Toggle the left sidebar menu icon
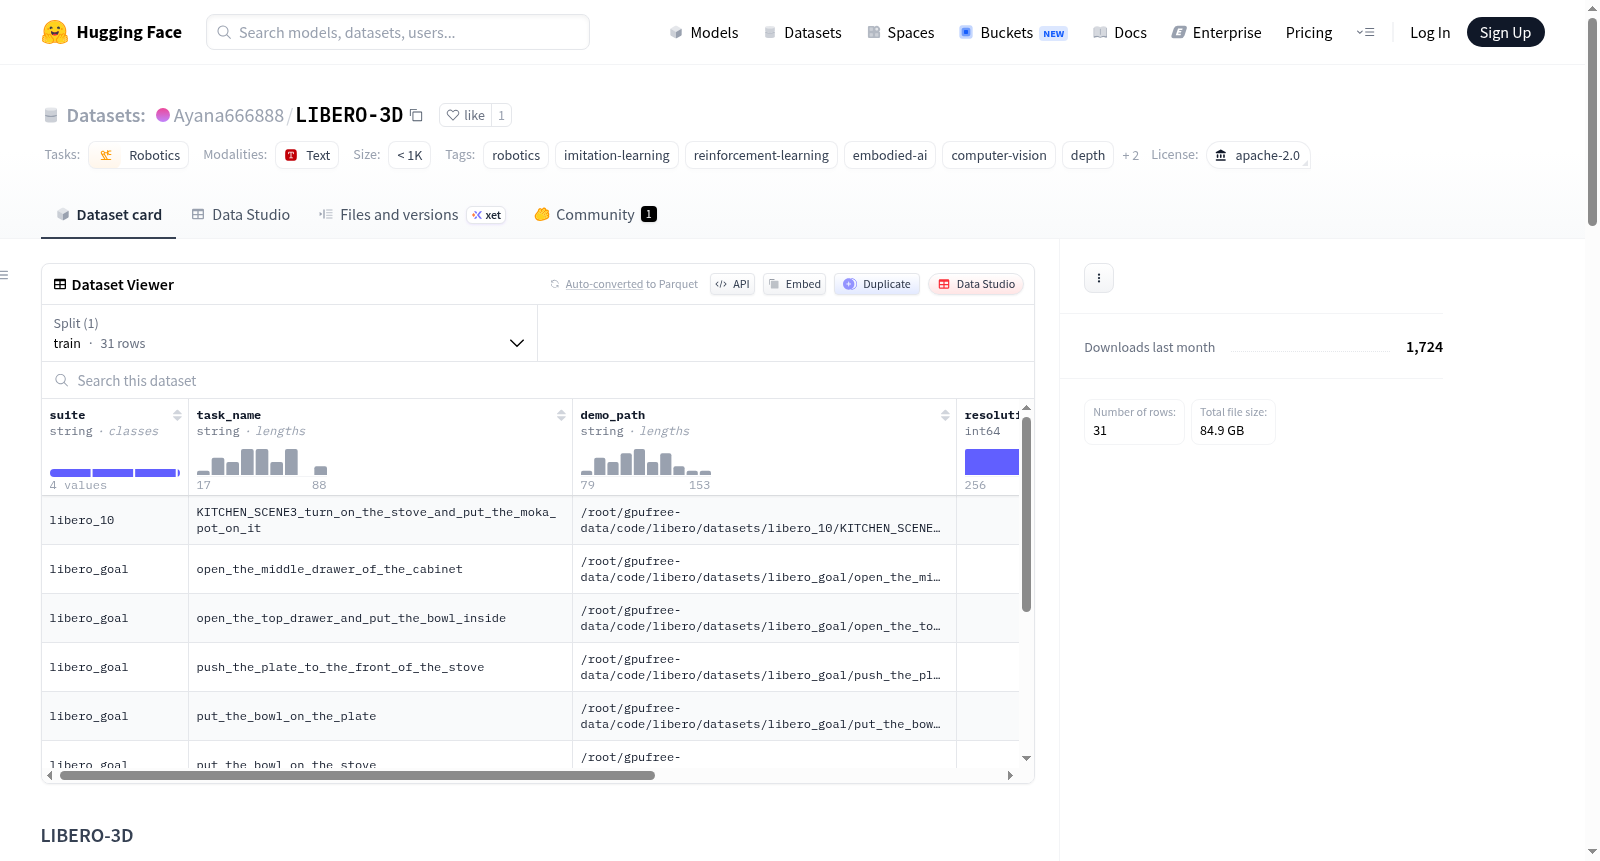Image resolution: width=1600 pixels, height=861 pixels. [x=4, y=275]
